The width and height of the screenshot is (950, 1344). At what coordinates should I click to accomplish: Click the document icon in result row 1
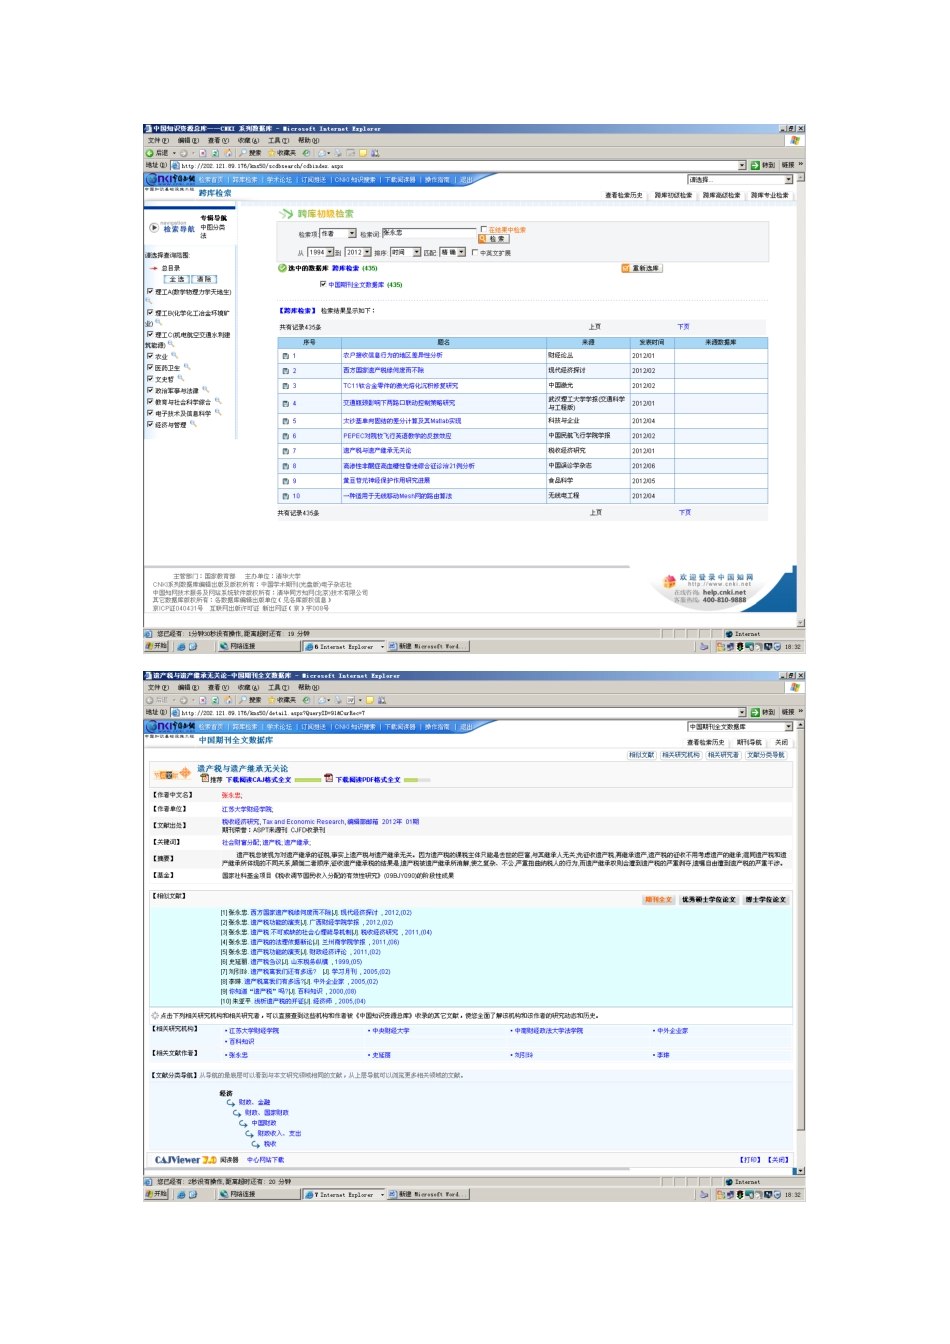(x=285, y=356)
